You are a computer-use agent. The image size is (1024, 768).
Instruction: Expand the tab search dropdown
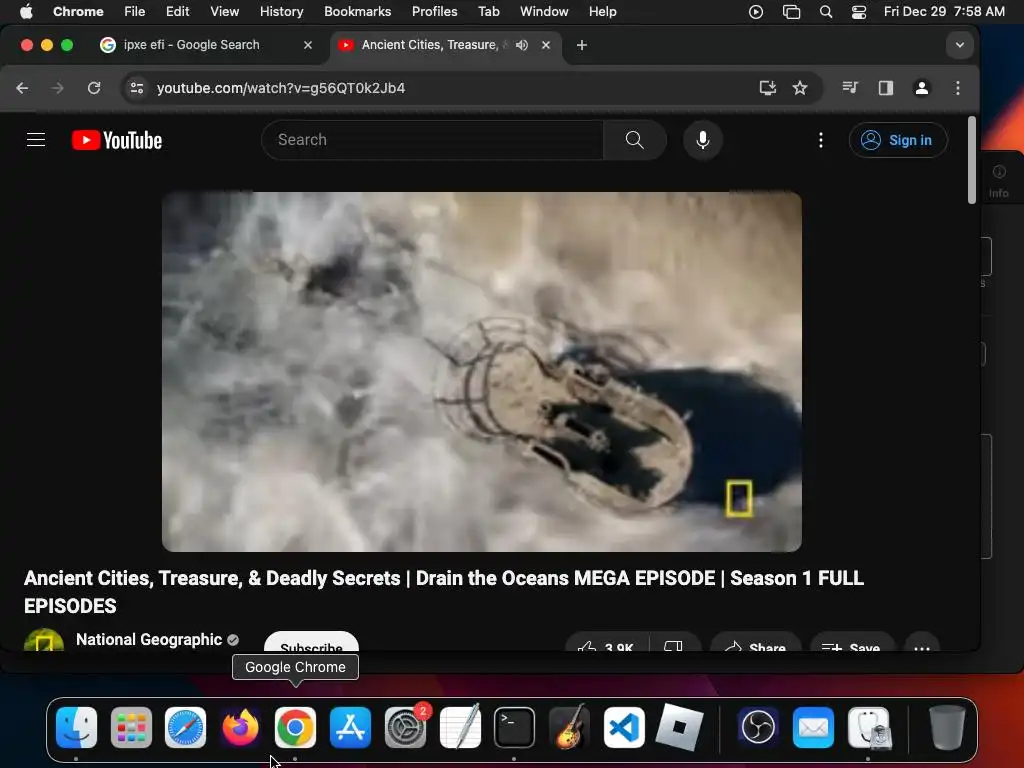959,44
